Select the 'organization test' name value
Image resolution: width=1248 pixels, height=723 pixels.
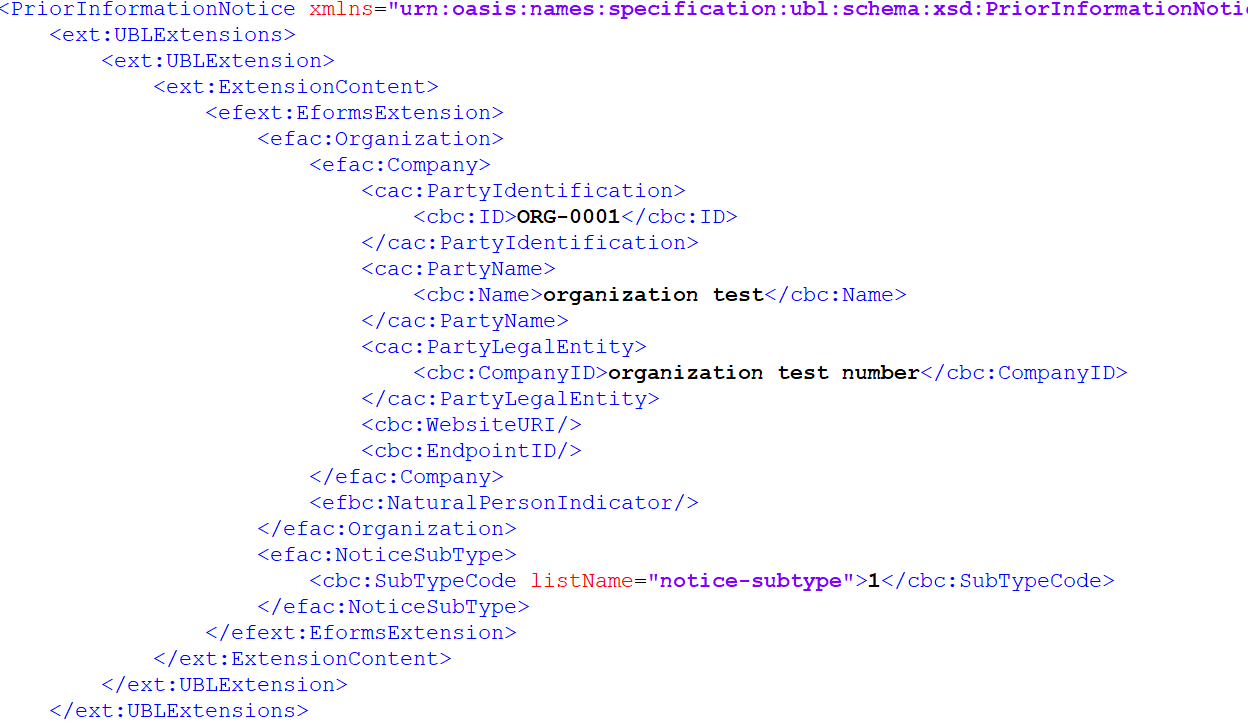coord(653,295)
